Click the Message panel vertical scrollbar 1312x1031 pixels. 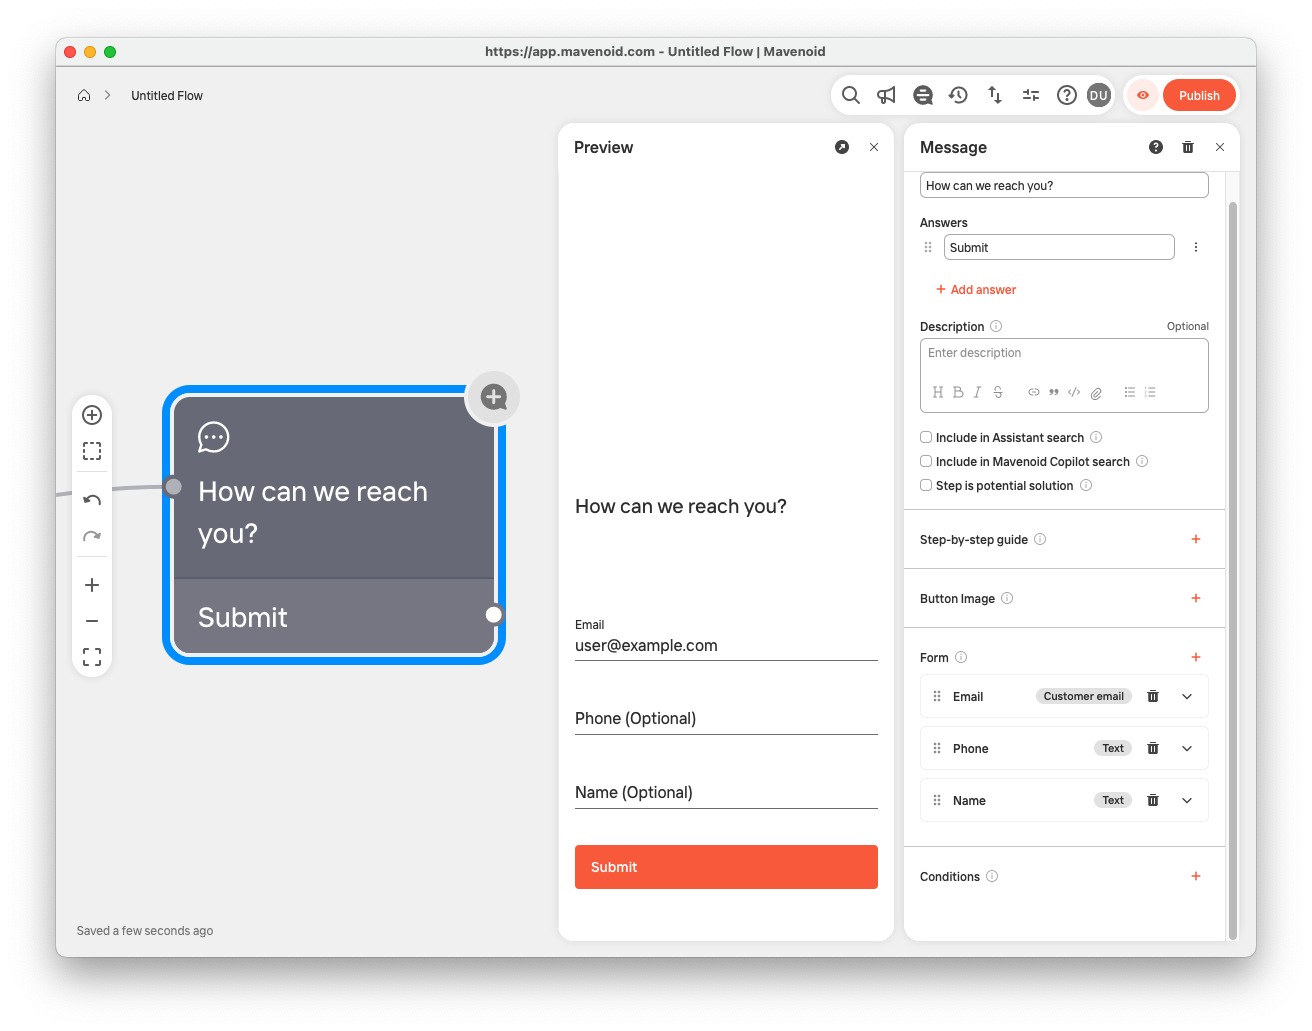pyautogui.click(x=1232, y=560)
